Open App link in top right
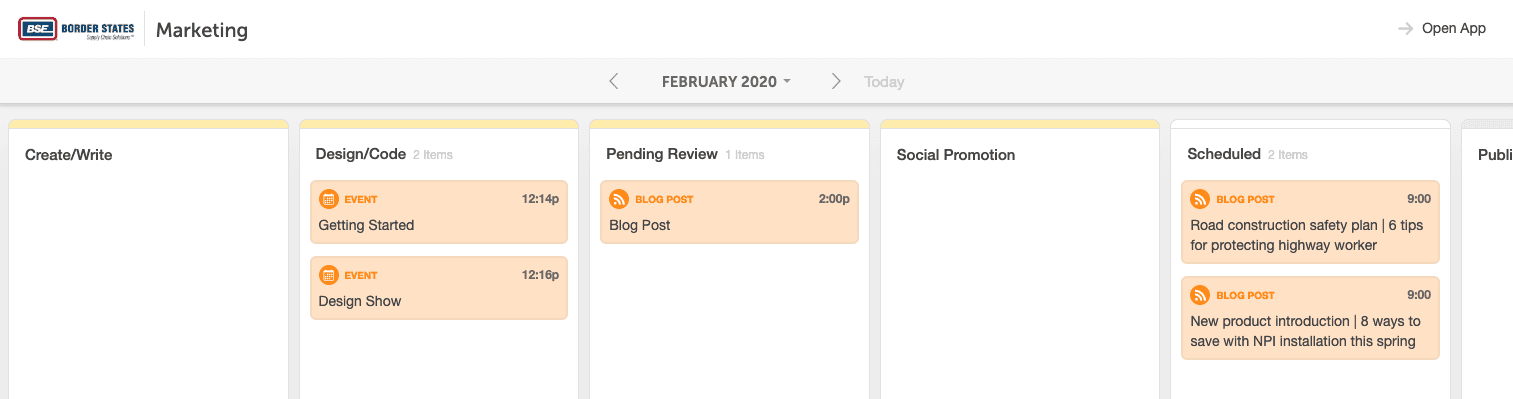The width and height of the screenshot is (1513, 399). [x=1454, y=29]
